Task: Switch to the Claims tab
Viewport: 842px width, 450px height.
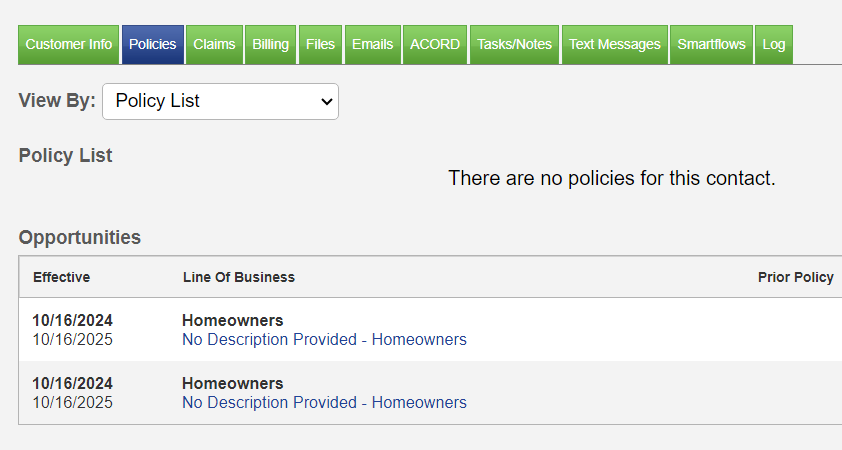Action: (214, 45)
